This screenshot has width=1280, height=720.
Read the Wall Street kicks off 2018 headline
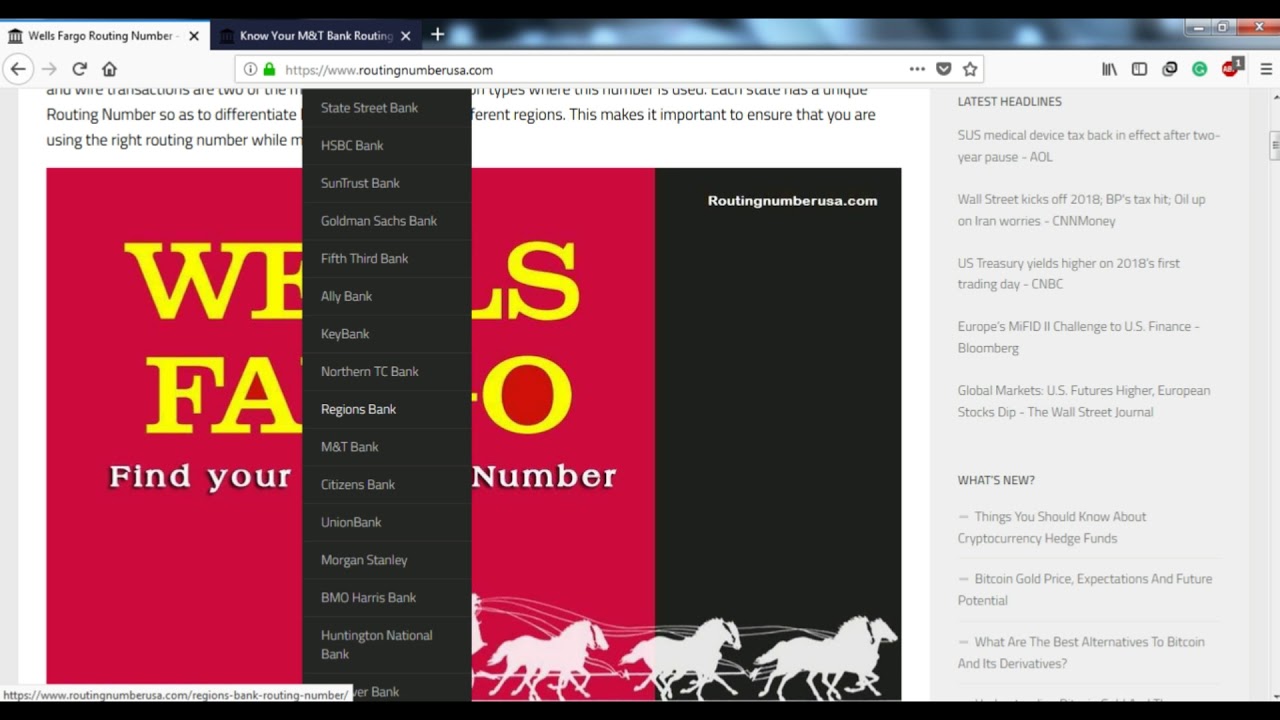pos(1081,210)
